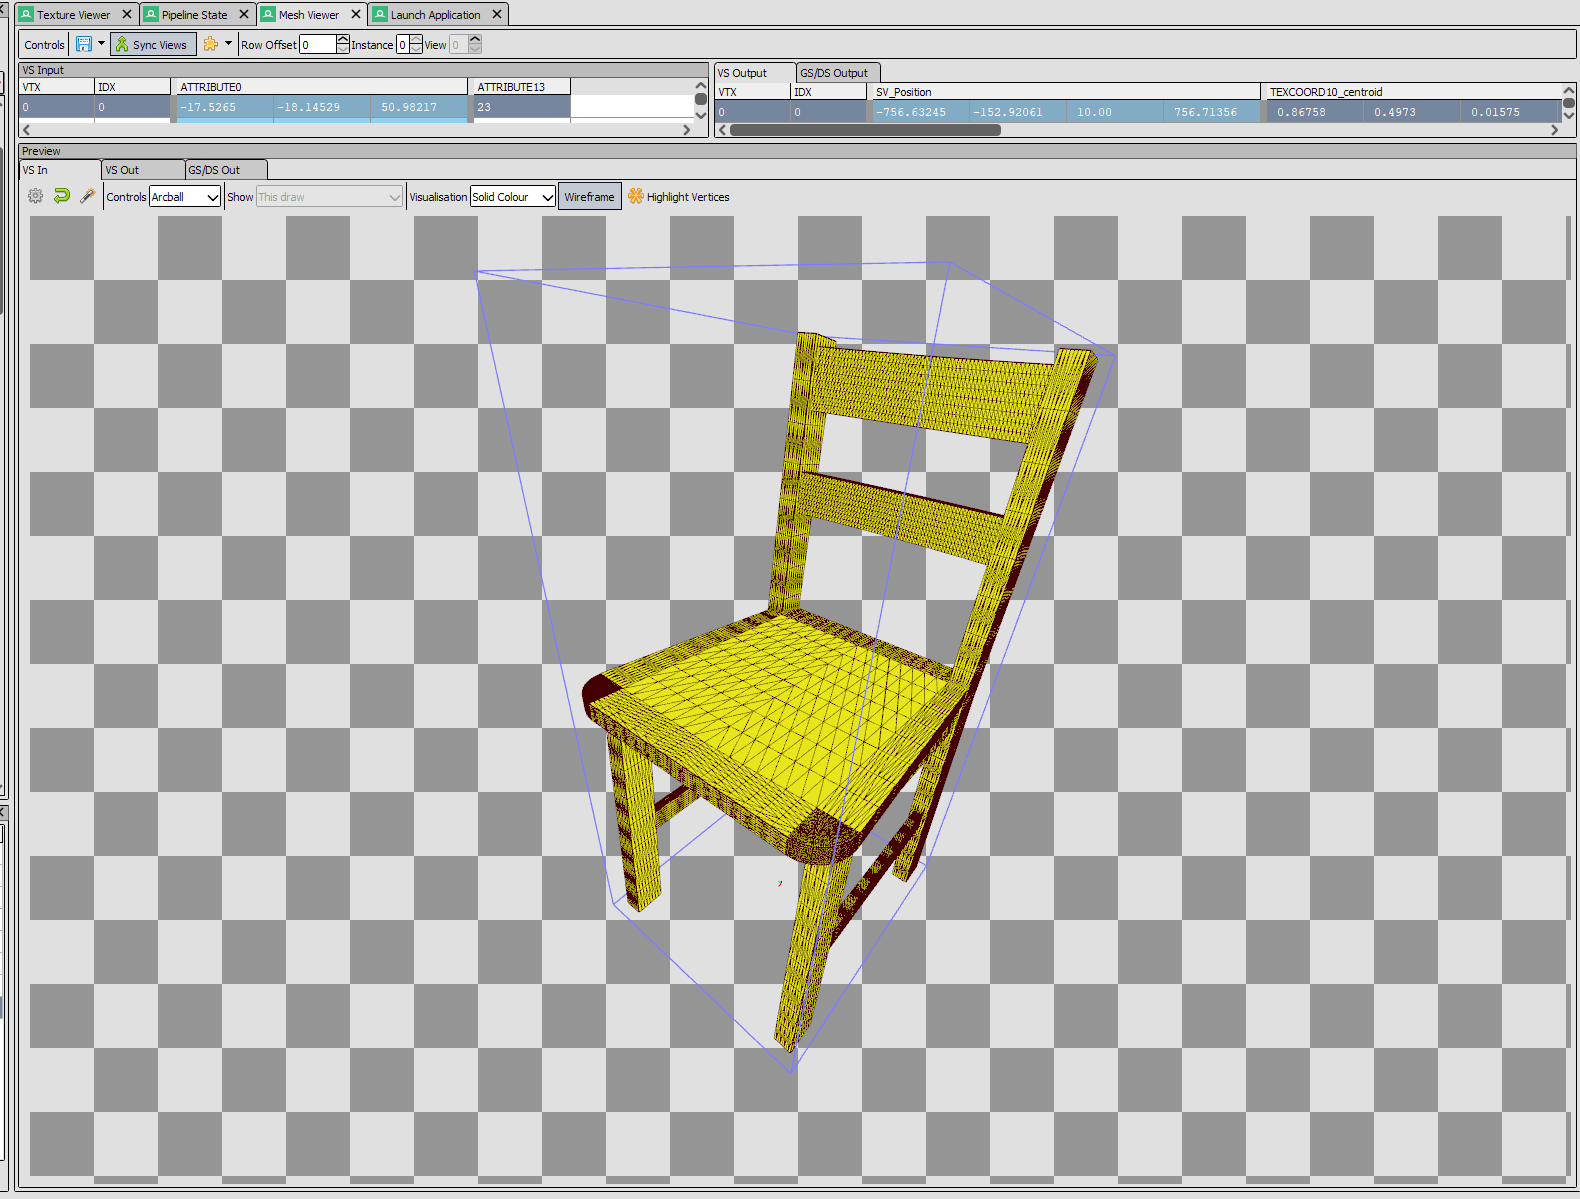Close the Launch Application tab

tap(497, 14)
